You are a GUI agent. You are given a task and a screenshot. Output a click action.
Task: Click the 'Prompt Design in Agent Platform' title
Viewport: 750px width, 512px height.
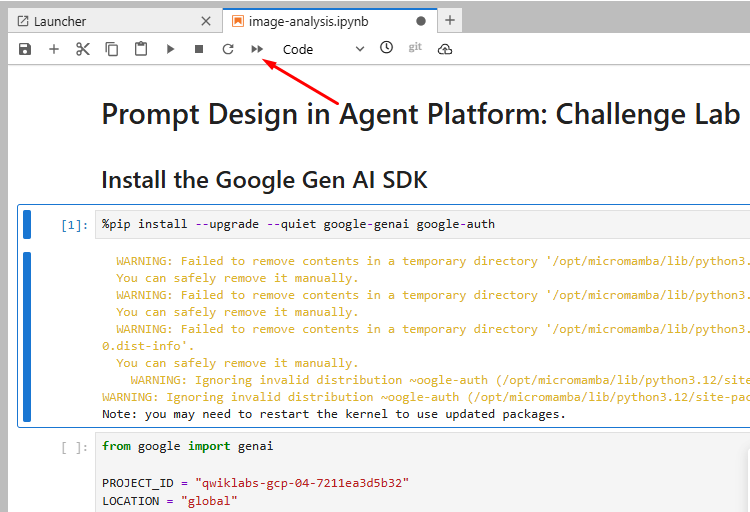pyautogui.click(x=420, y=114)
